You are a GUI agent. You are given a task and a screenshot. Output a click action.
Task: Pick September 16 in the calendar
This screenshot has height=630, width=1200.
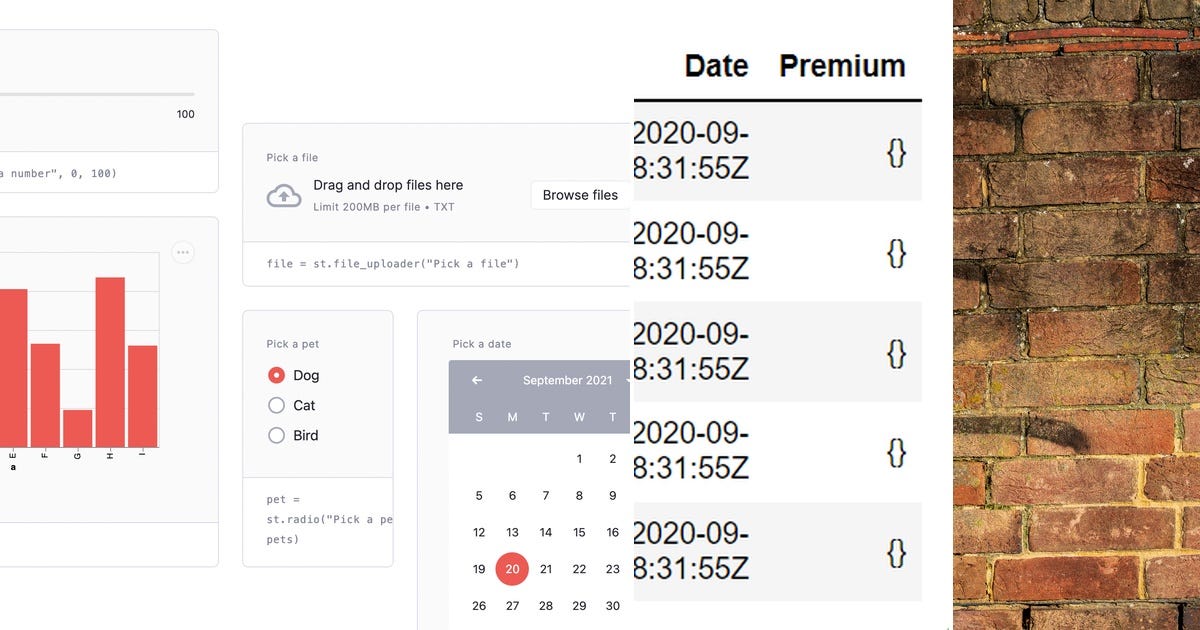(x=613, y=533)
